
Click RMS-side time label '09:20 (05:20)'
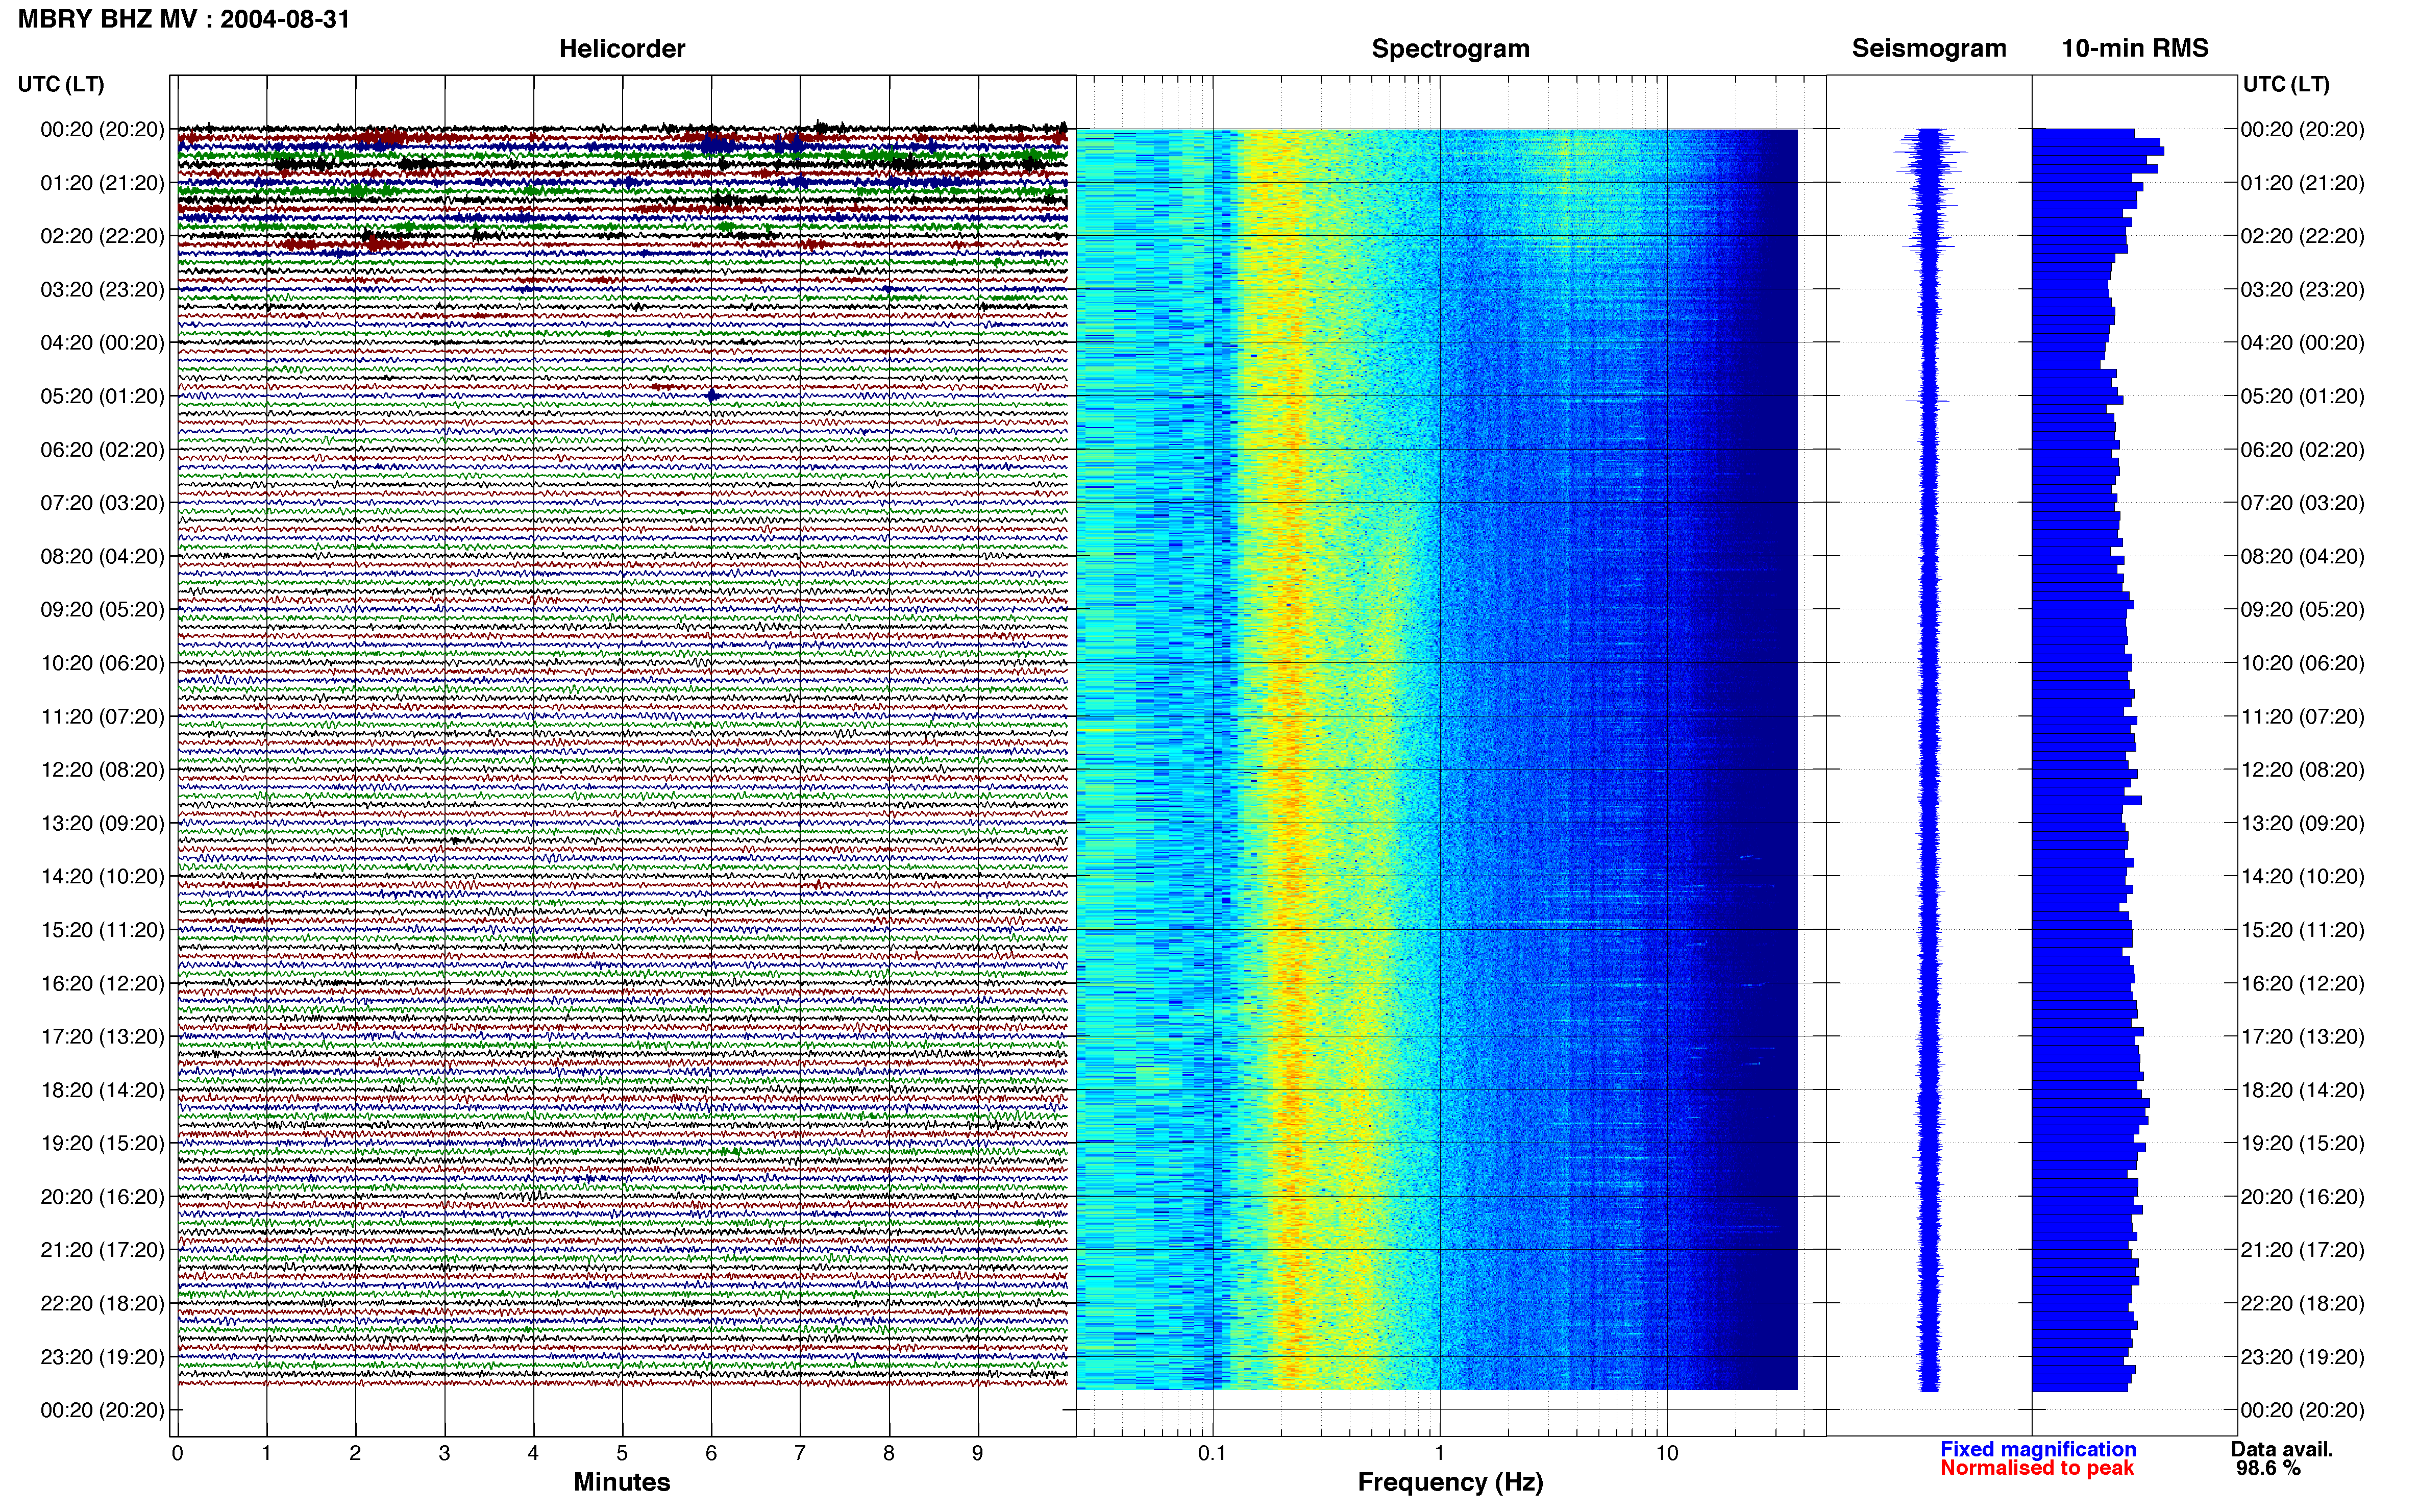2302,610
